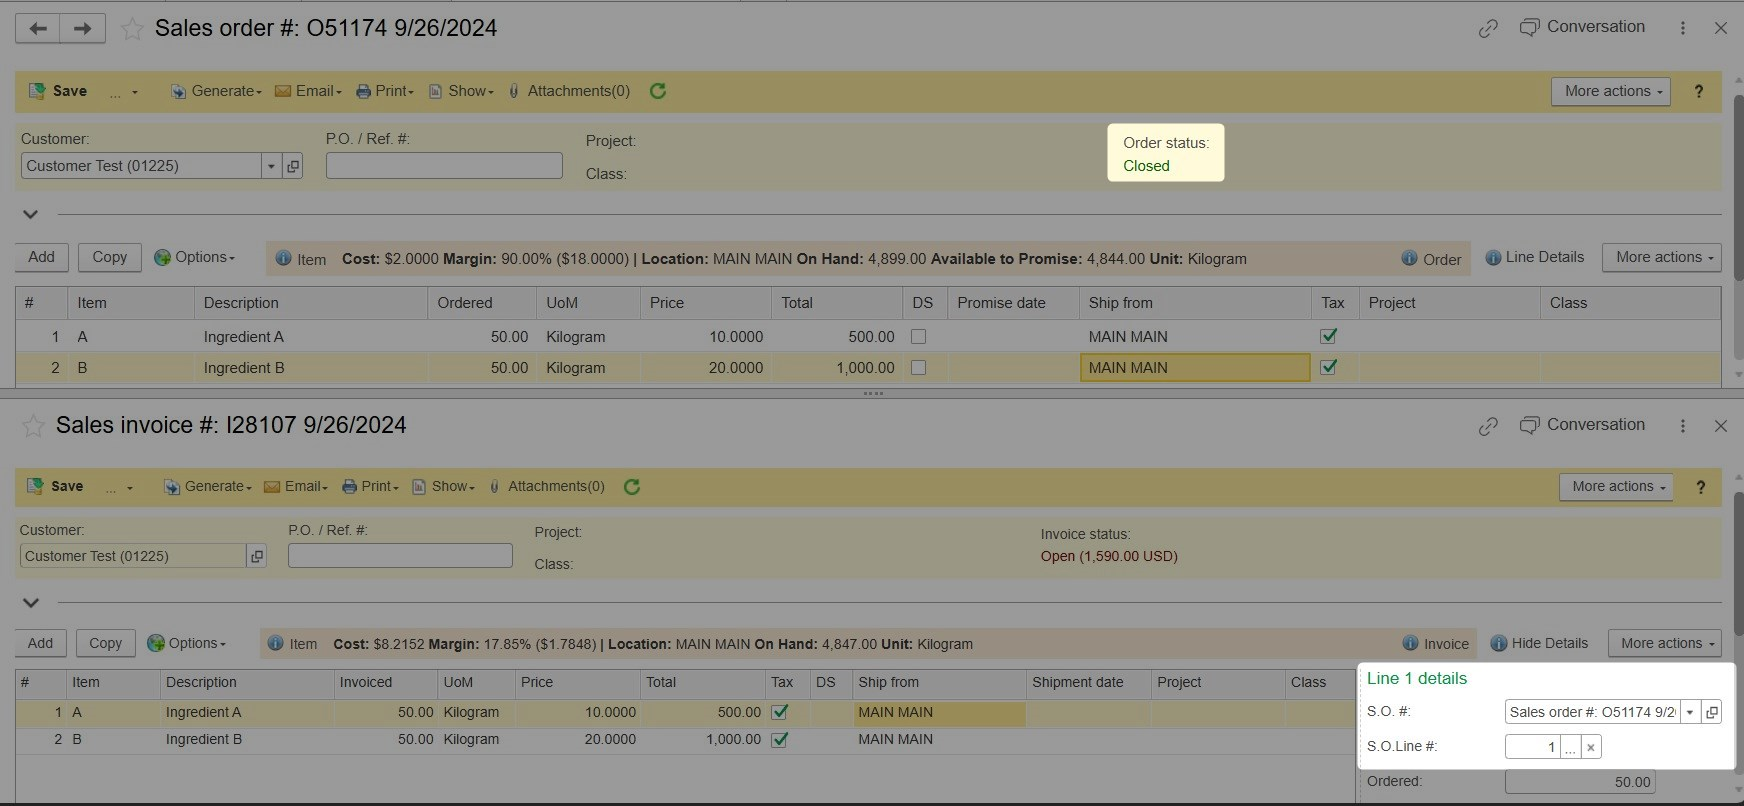Open More actions in Sales invoice top toolbar
The width and height of the screenshot is (1744, 806).
tap(1616, 487)
